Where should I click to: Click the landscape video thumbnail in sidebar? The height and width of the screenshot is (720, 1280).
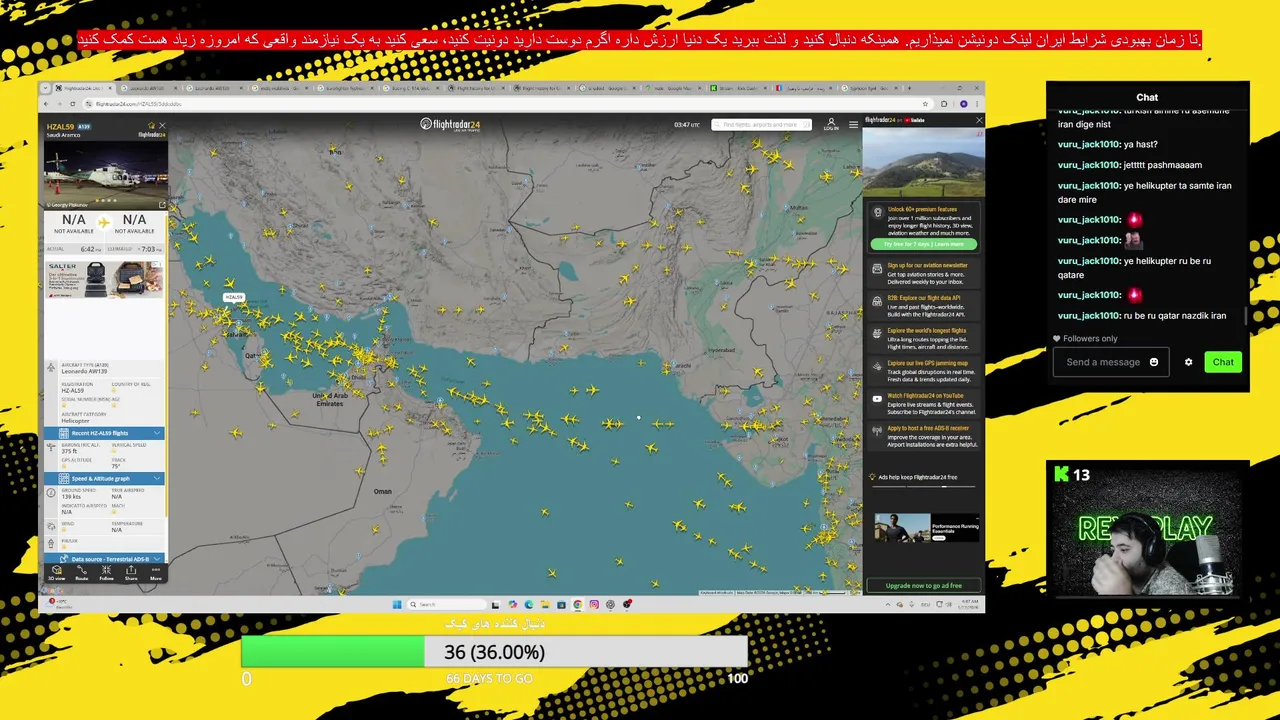(923, 161)
